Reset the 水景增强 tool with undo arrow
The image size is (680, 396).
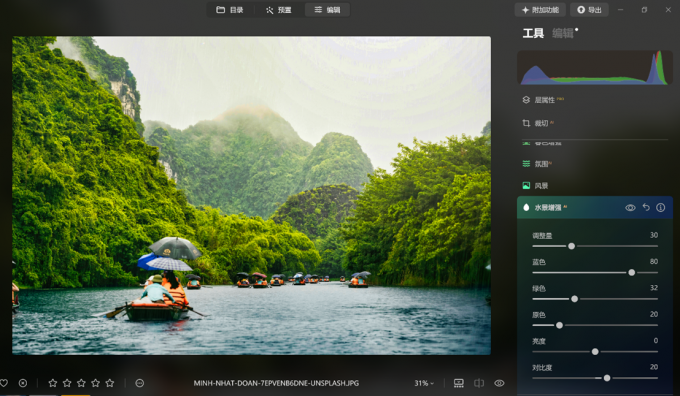pos(646,207)
